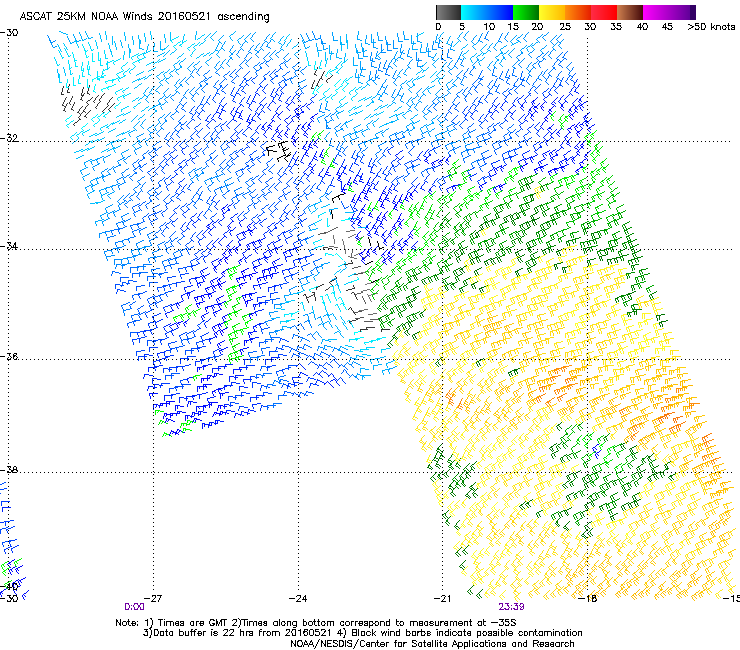
Task: Click the legend label '25' knots
Action: (x=565, y=27)
